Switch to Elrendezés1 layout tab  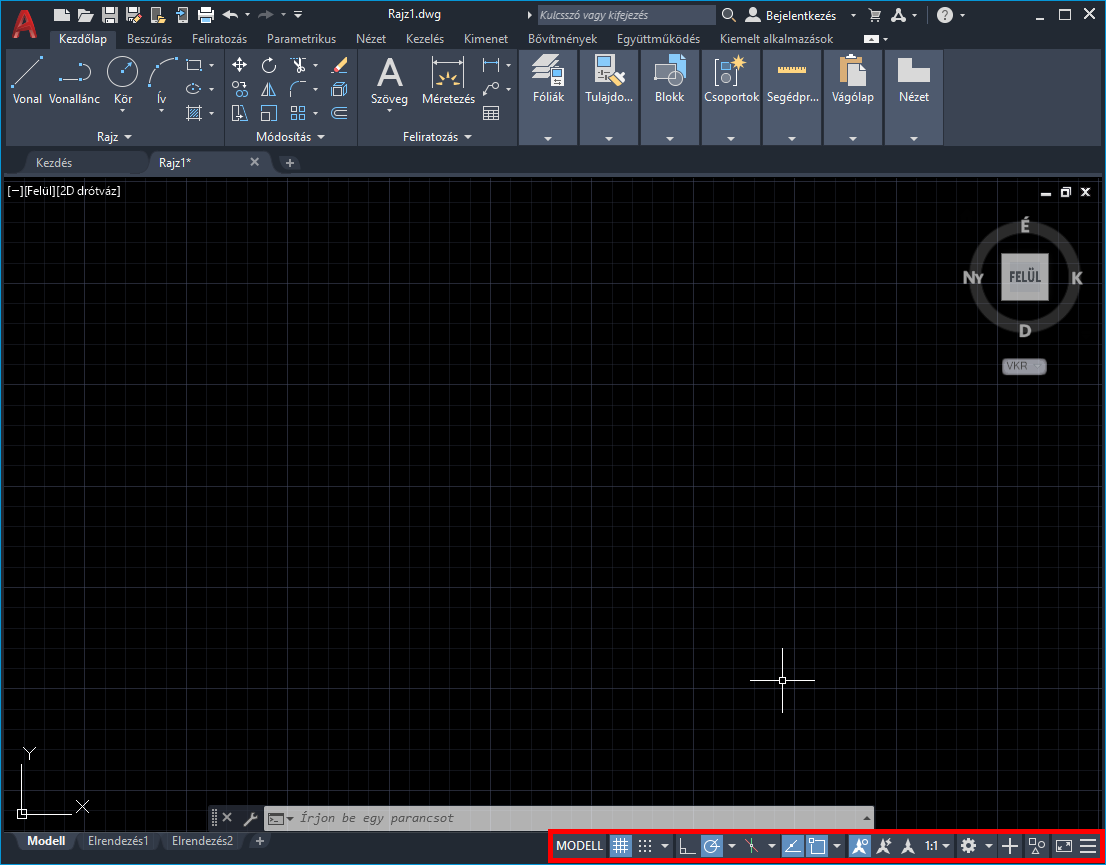pyautogui.click(x=118, y=841)
